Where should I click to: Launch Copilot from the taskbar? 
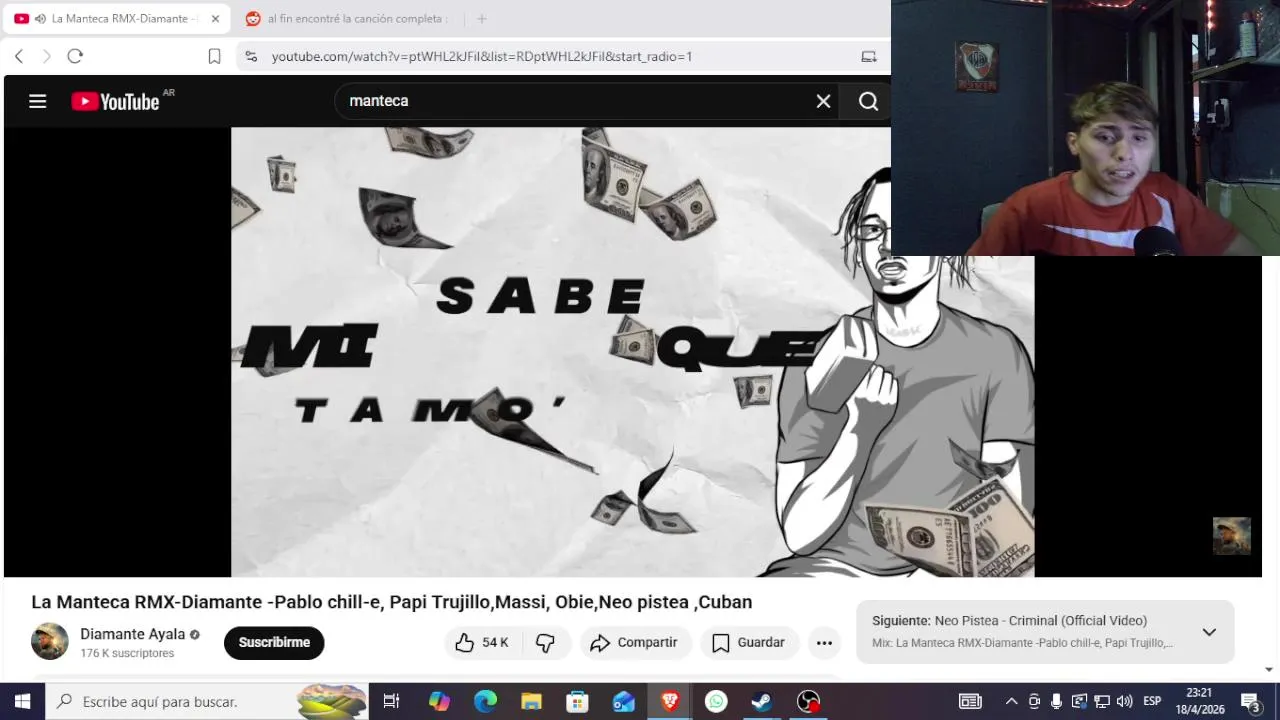coord(439,701)
